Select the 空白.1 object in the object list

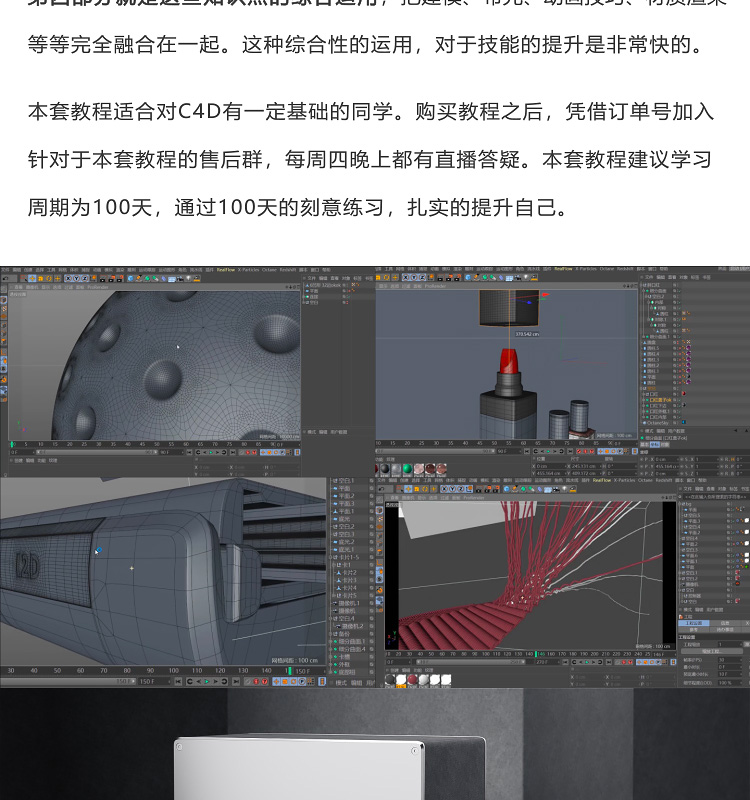pos(343,481)
